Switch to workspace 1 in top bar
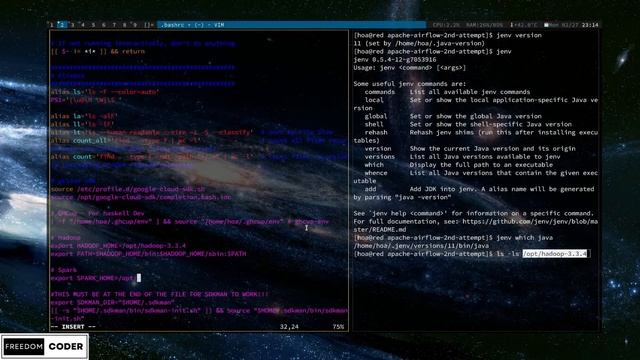The width and height of the screenshot is (640, 360). coord(52,25)
